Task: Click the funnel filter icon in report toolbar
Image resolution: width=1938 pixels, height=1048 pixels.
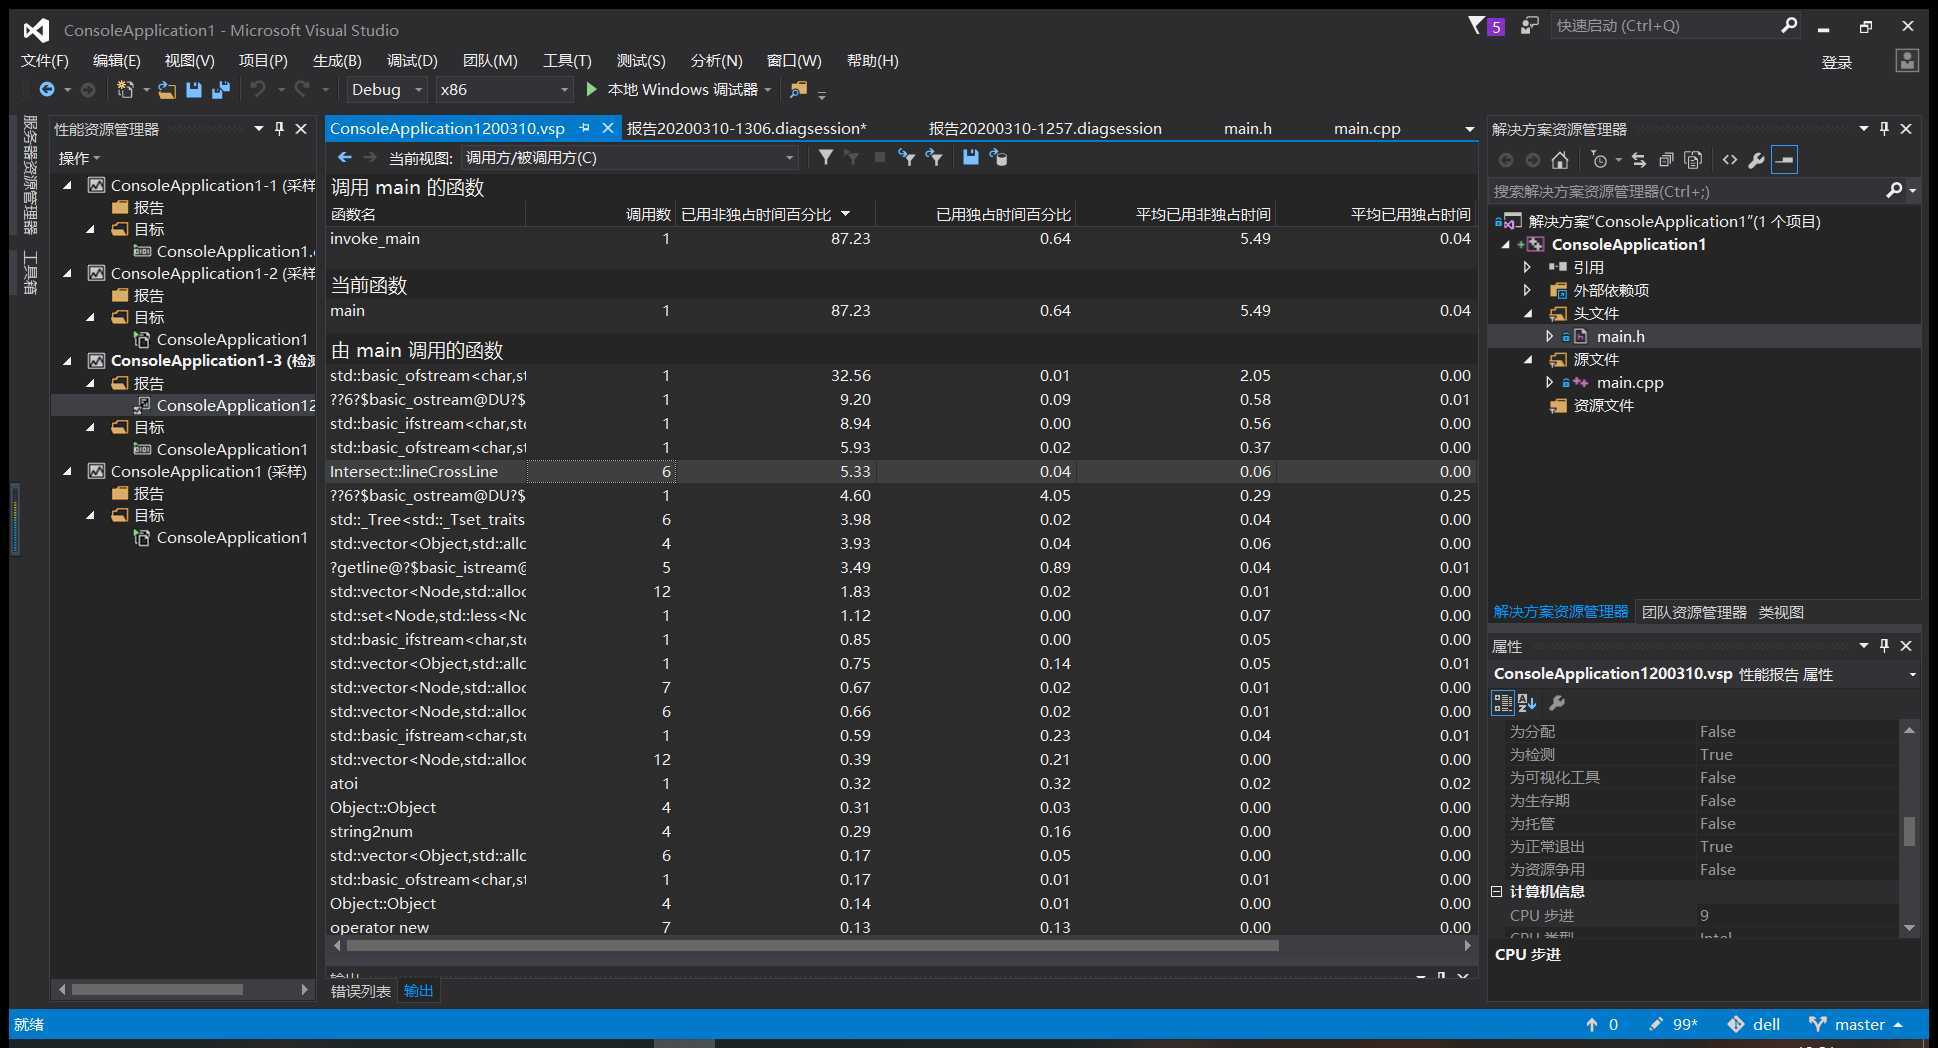Action: [x=826, y=157]
